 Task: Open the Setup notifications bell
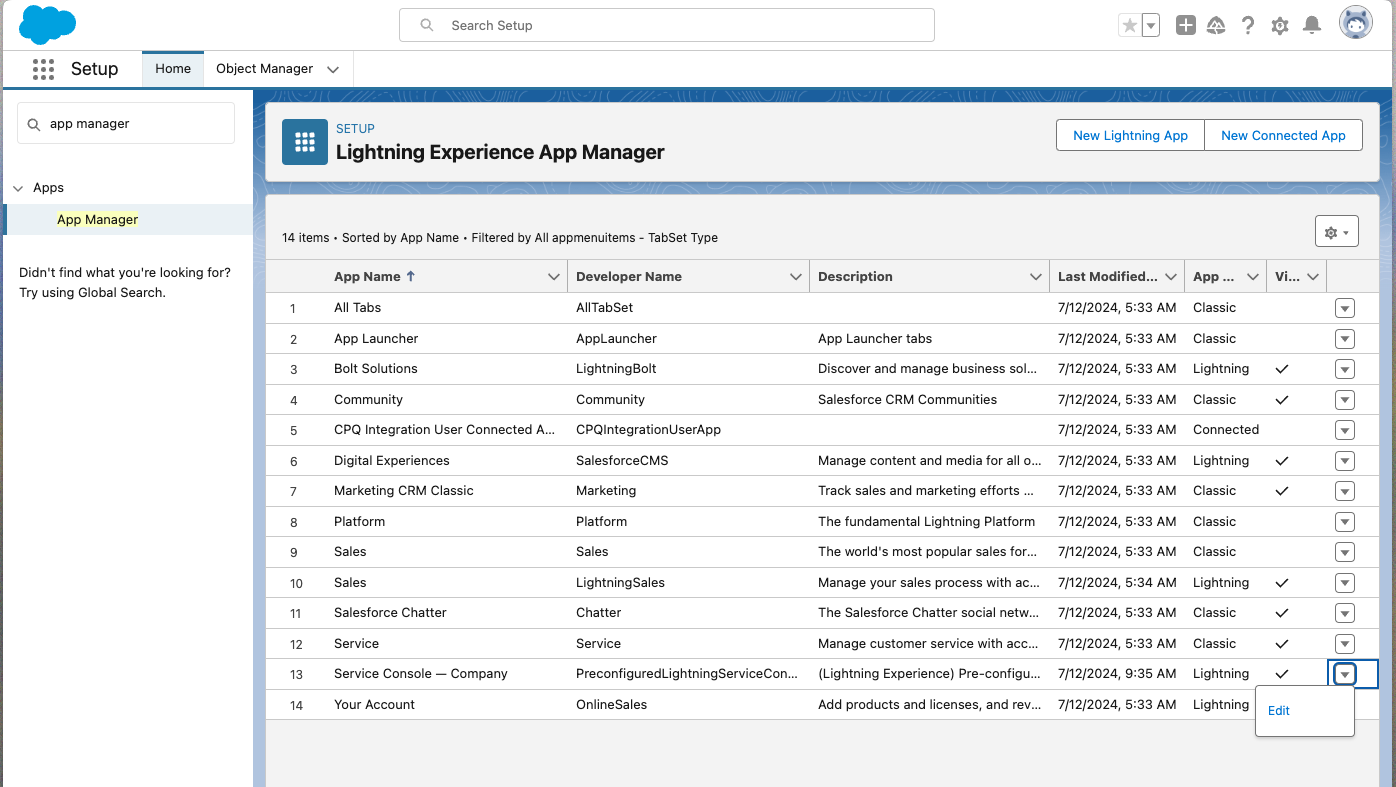tap(1312, 24)
